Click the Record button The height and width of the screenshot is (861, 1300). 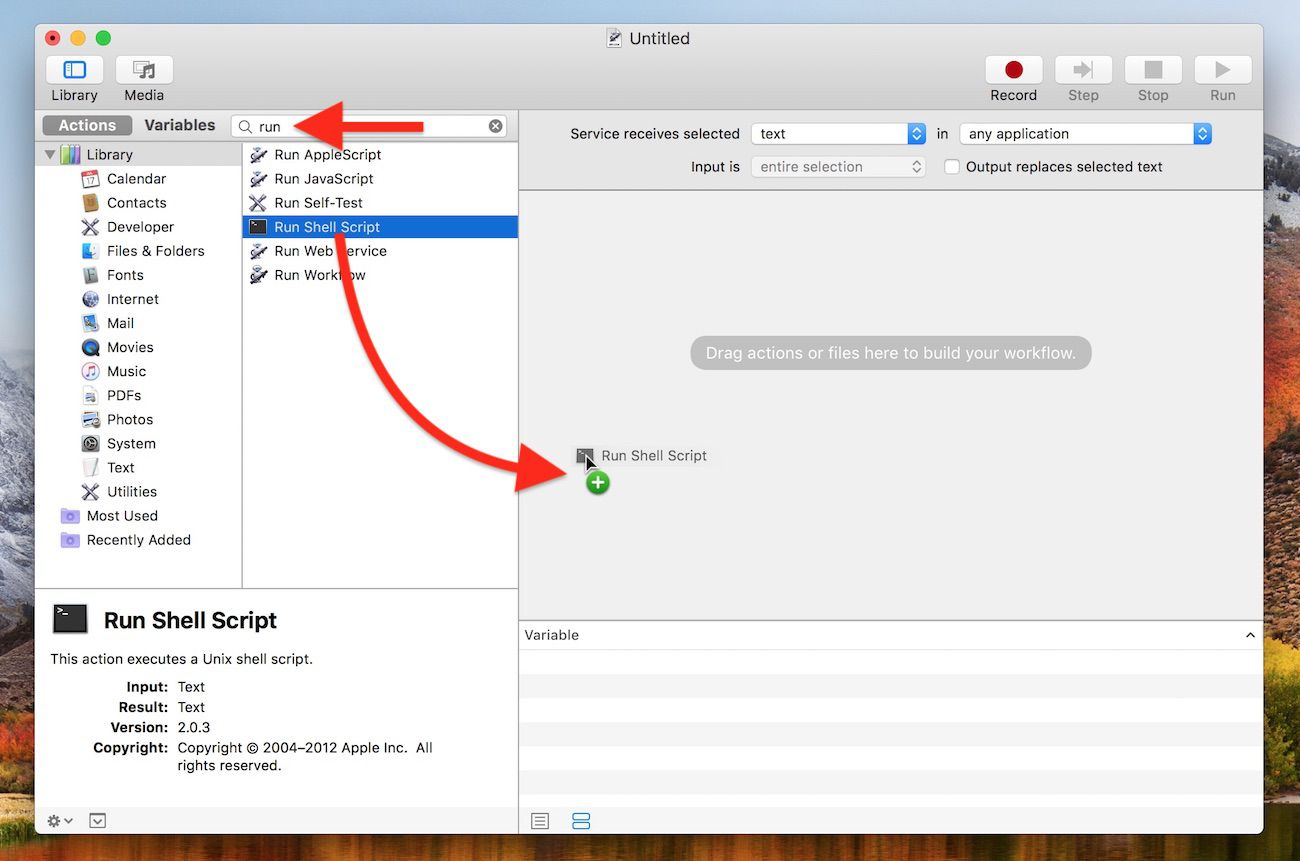coord(1013,72)
